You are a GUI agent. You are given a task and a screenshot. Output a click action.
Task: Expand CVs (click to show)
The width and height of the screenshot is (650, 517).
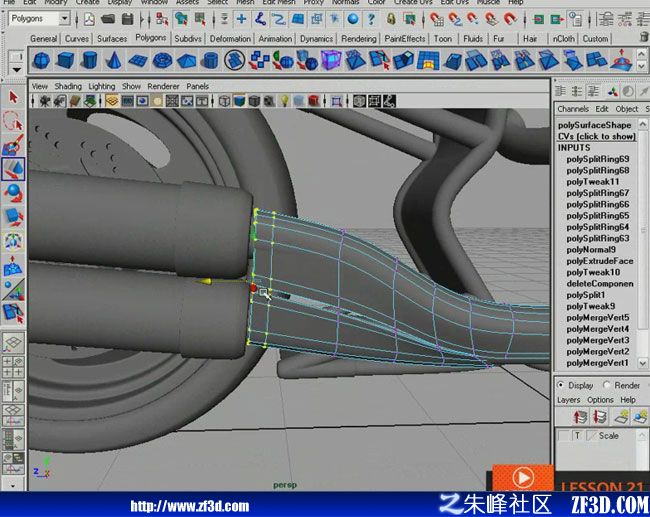point(596,136)
